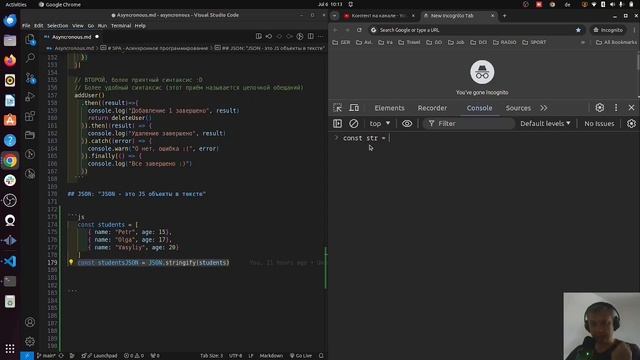The image size is (640, 360).
Task: Open console settings gear next to No Issues
Action: (631, 123)
